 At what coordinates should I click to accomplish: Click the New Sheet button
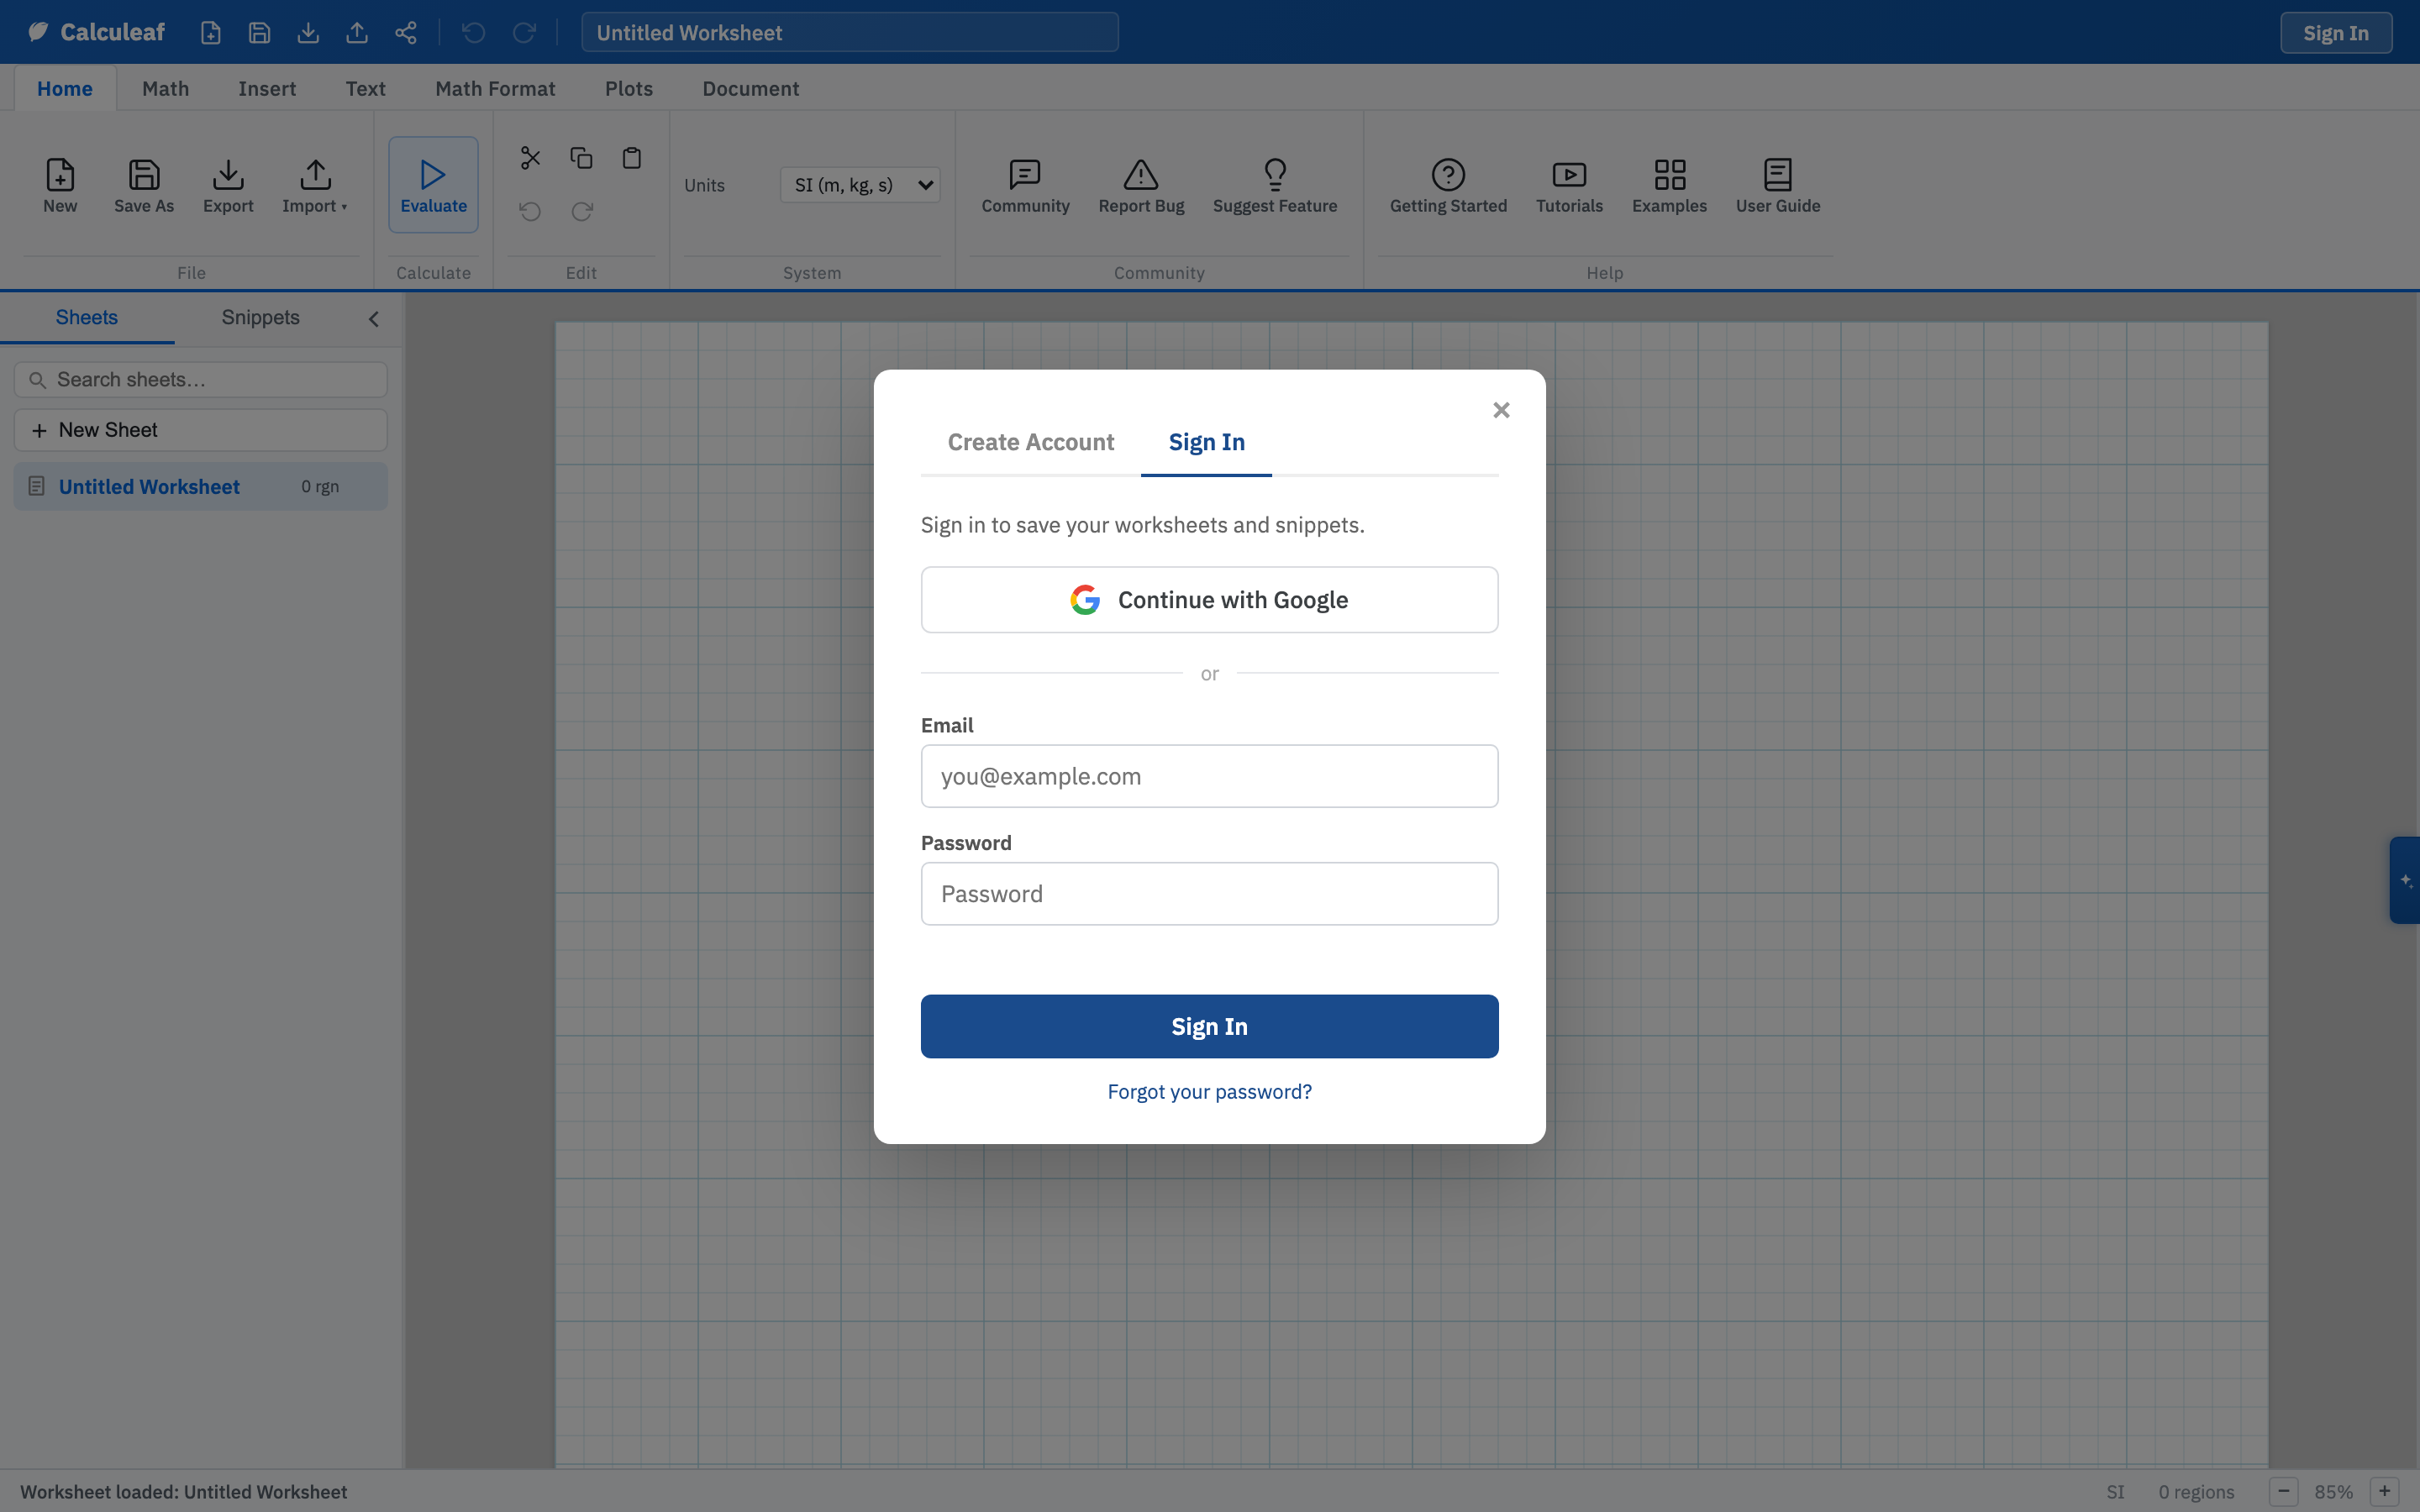pos(201,430)
